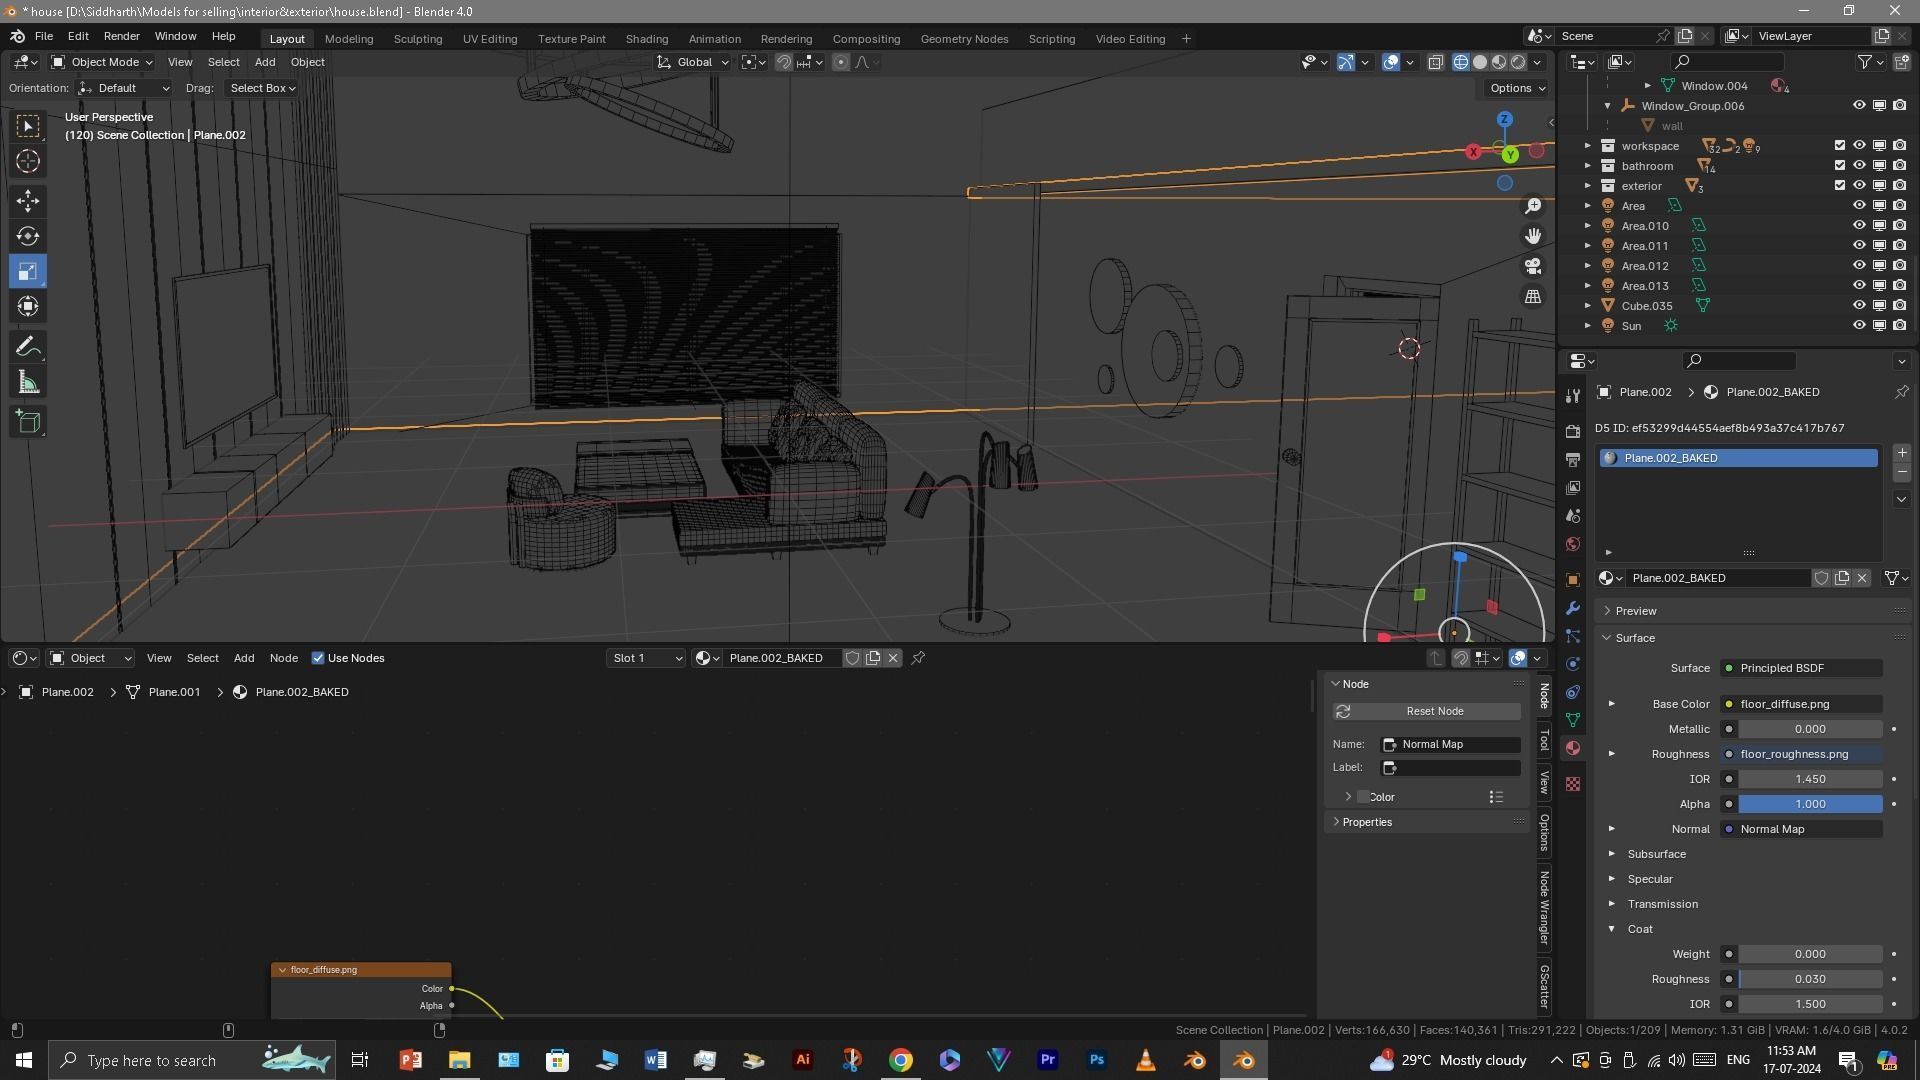Switch to Geometry Nodes workspace tab
Image resolution: width=1920 pixels, height=1080 pixels.
964,39
